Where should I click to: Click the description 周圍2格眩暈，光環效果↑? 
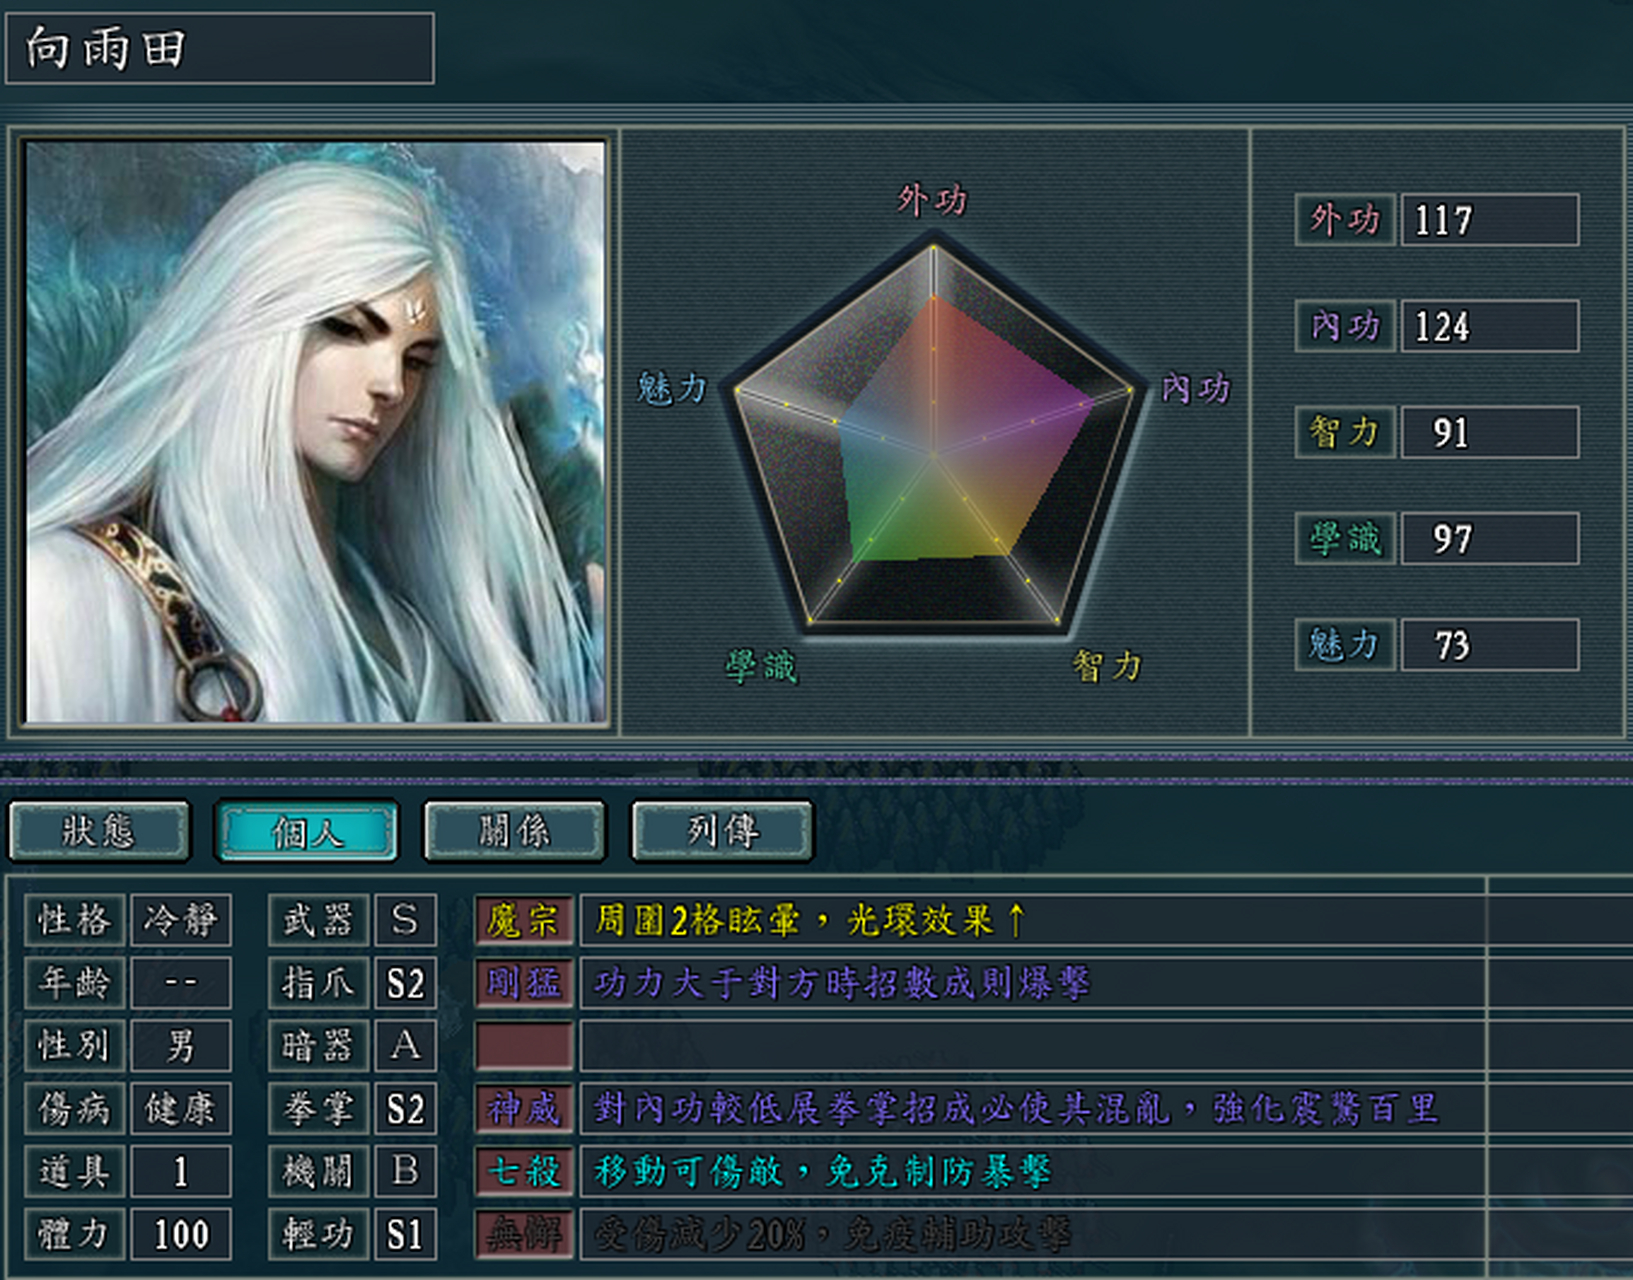pyautogui.click(x=811, y=920)
